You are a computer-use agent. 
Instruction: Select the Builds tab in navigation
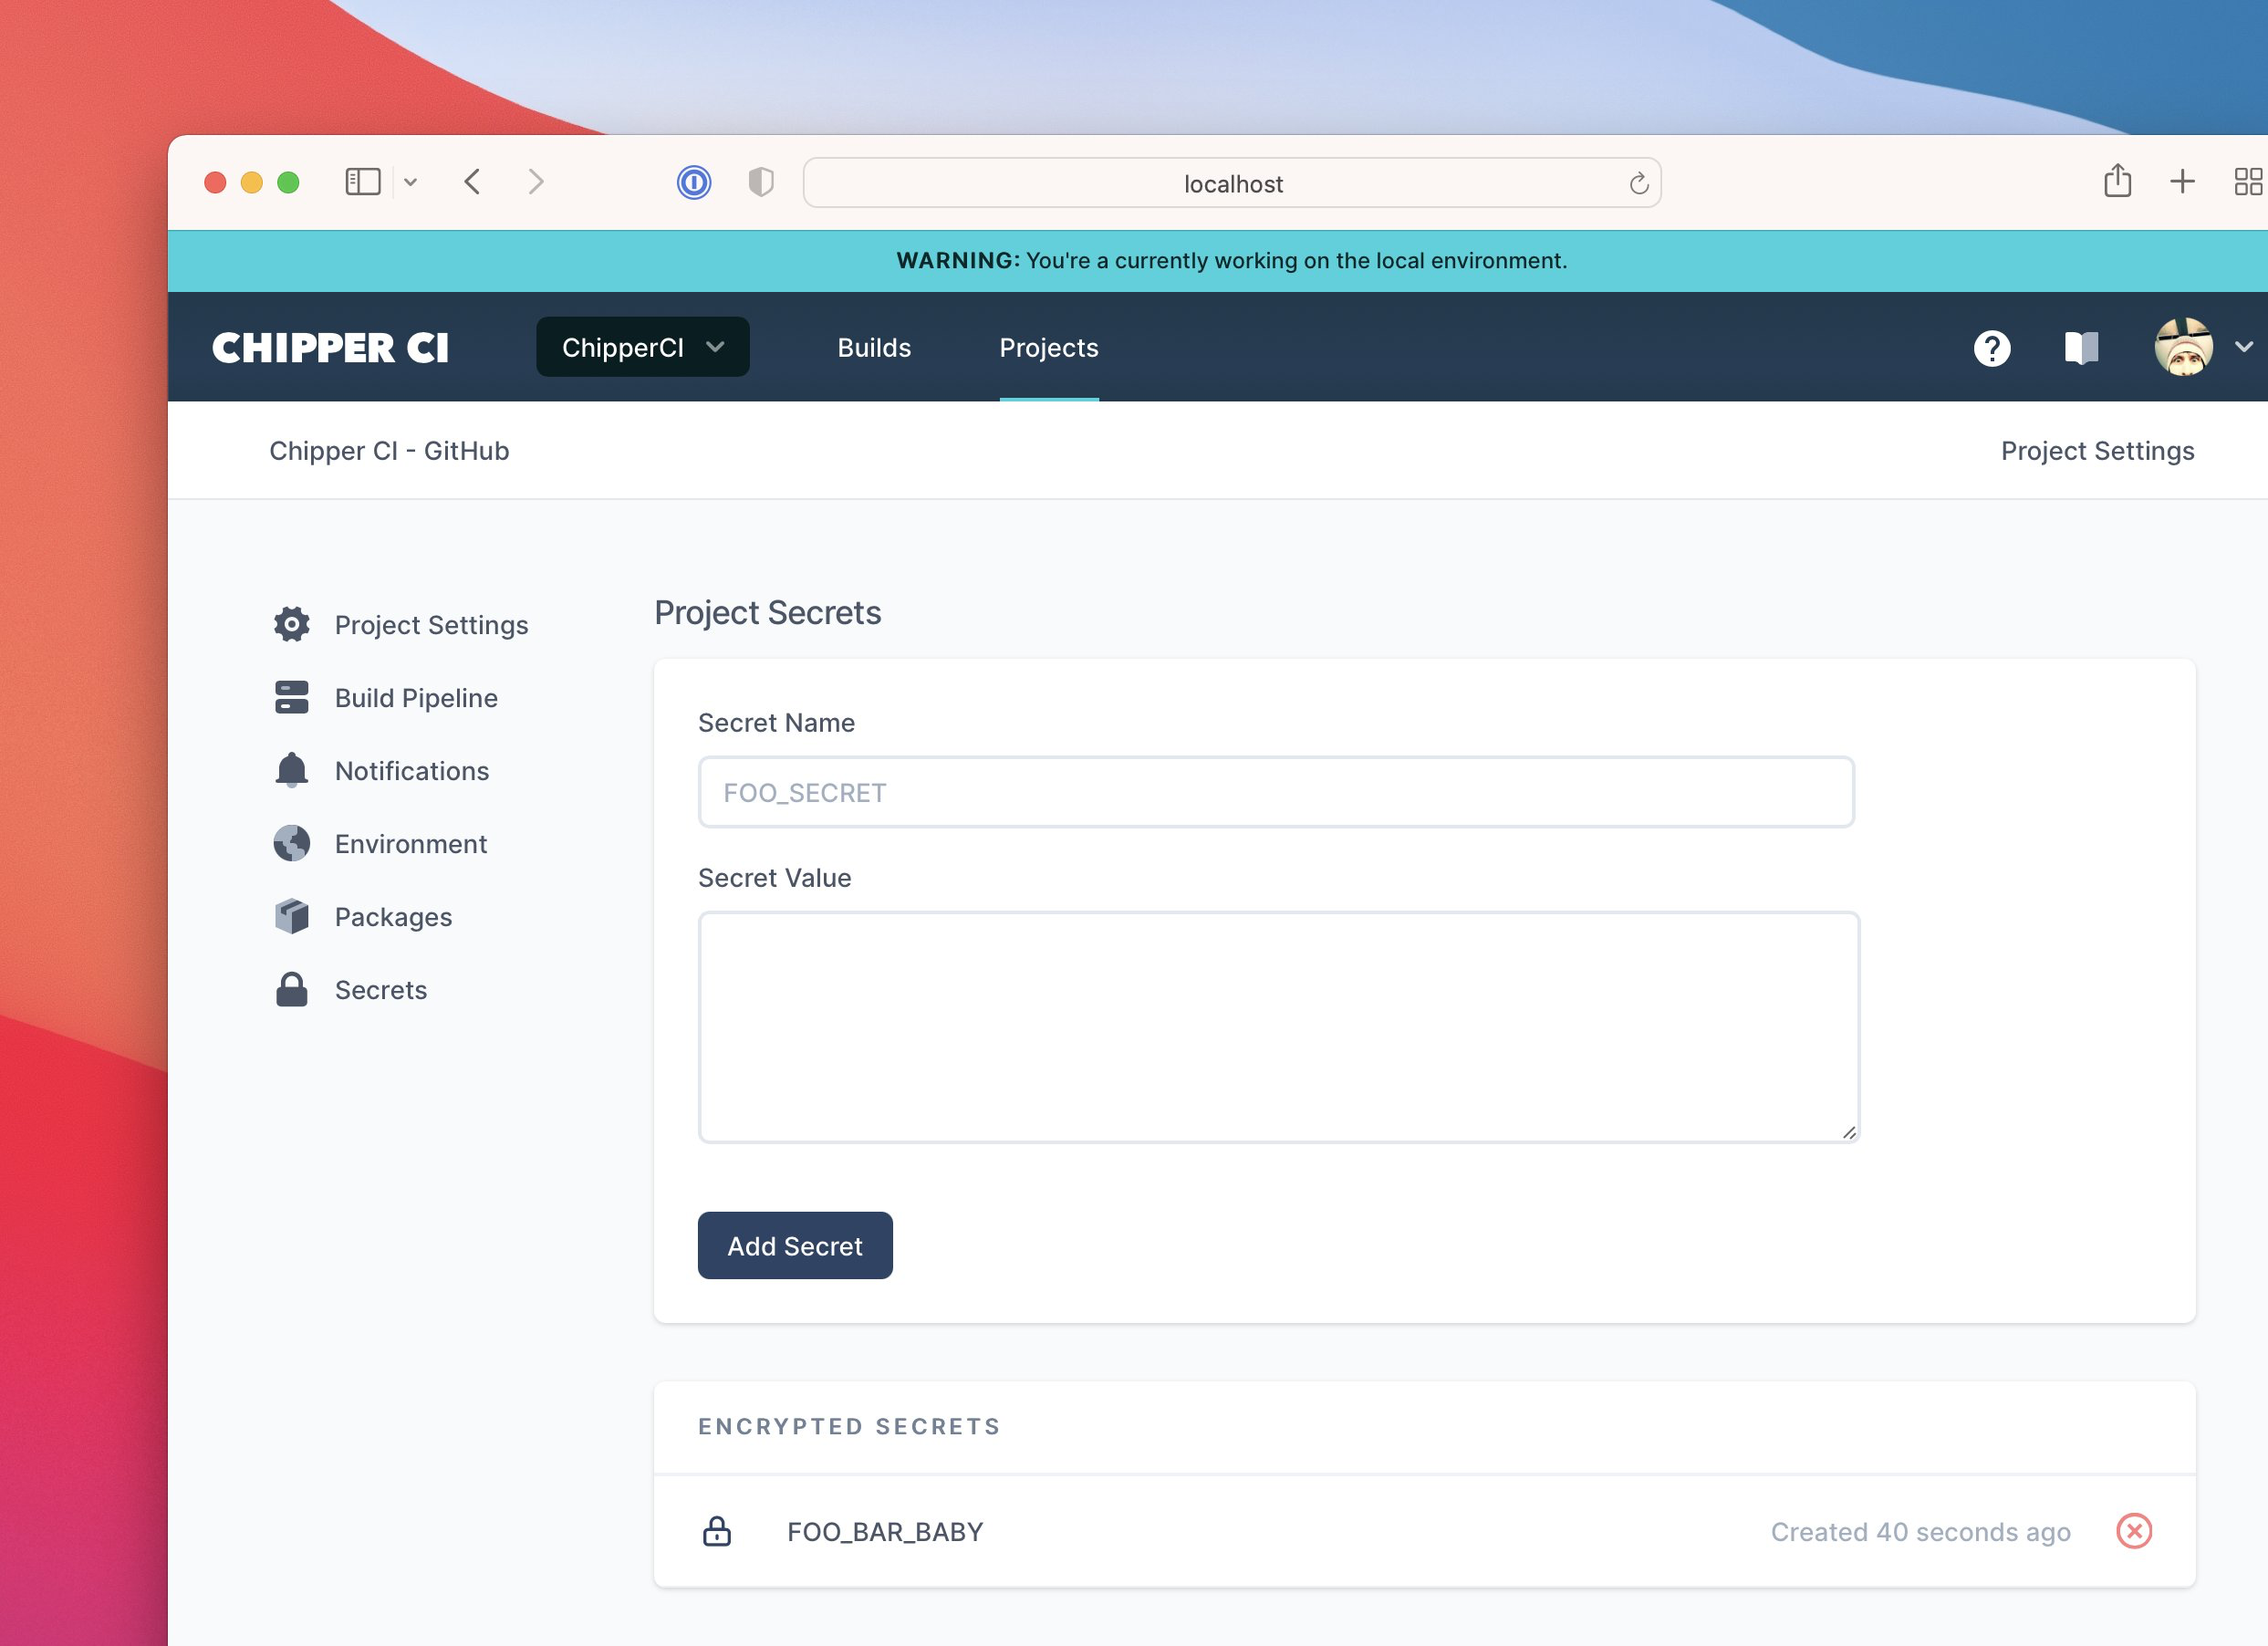[x=875, y=347]
